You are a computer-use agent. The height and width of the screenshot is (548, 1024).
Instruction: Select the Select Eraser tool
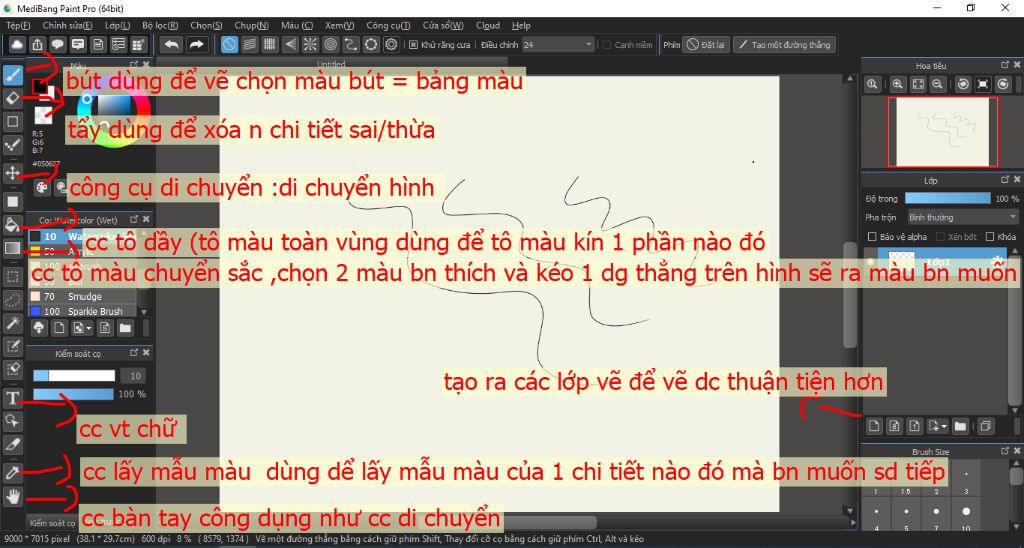coord(12,370)
